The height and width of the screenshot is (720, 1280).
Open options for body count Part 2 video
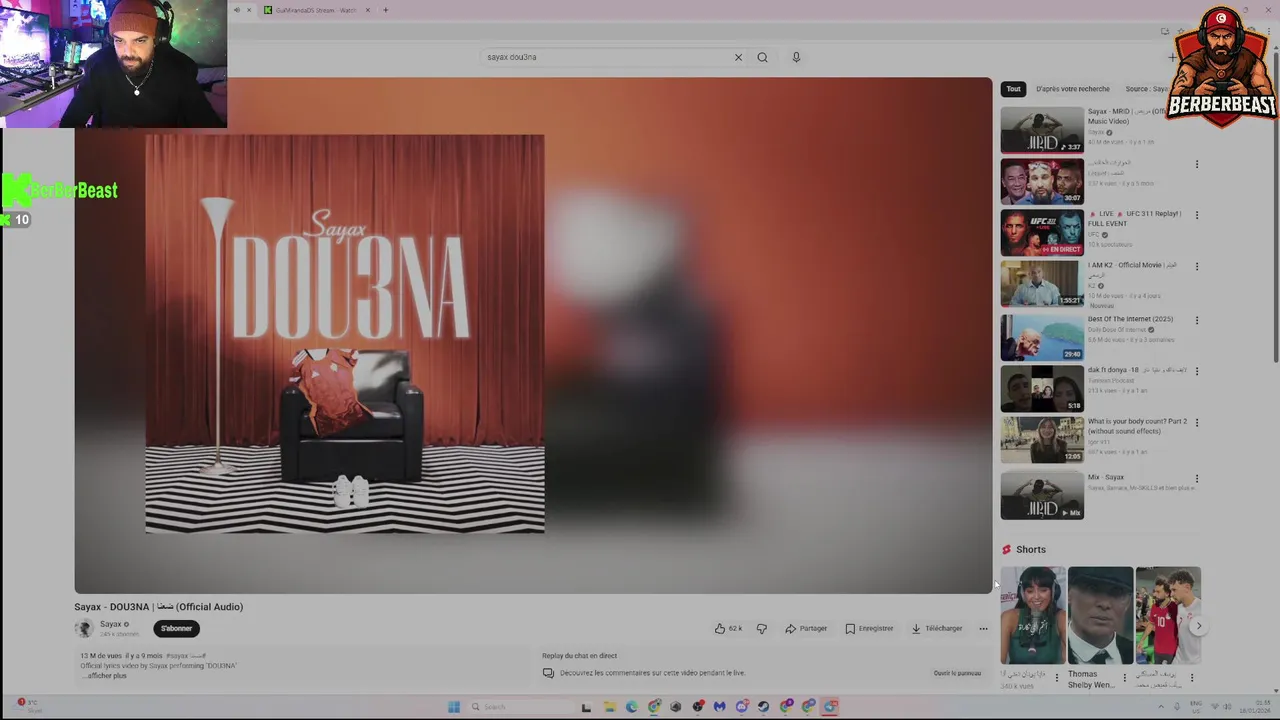(x=1197, y=423)
